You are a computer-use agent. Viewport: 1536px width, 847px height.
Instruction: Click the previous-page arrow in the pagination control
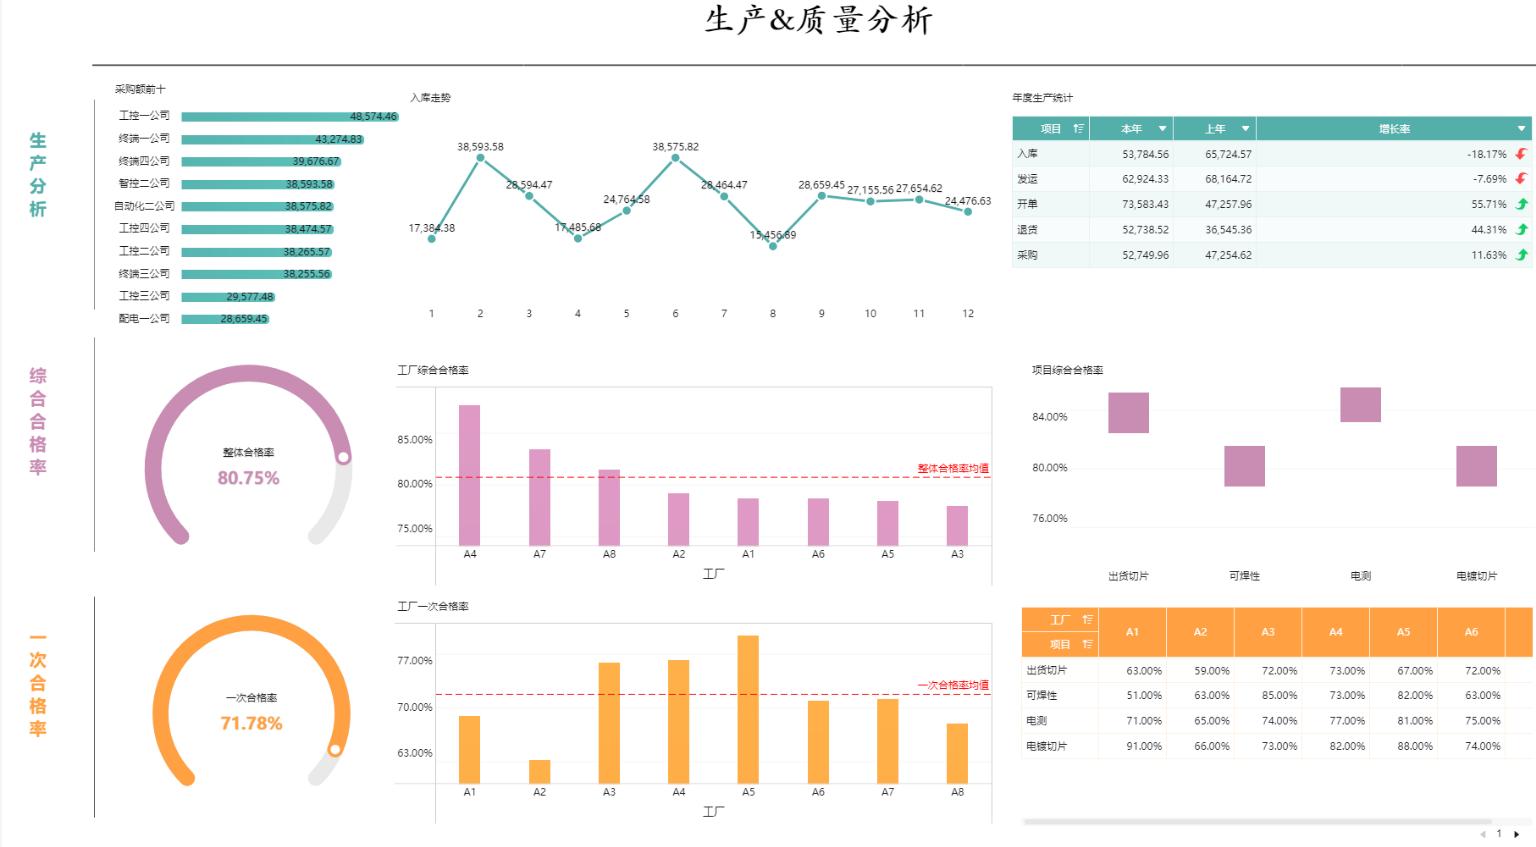point(1481,832)
